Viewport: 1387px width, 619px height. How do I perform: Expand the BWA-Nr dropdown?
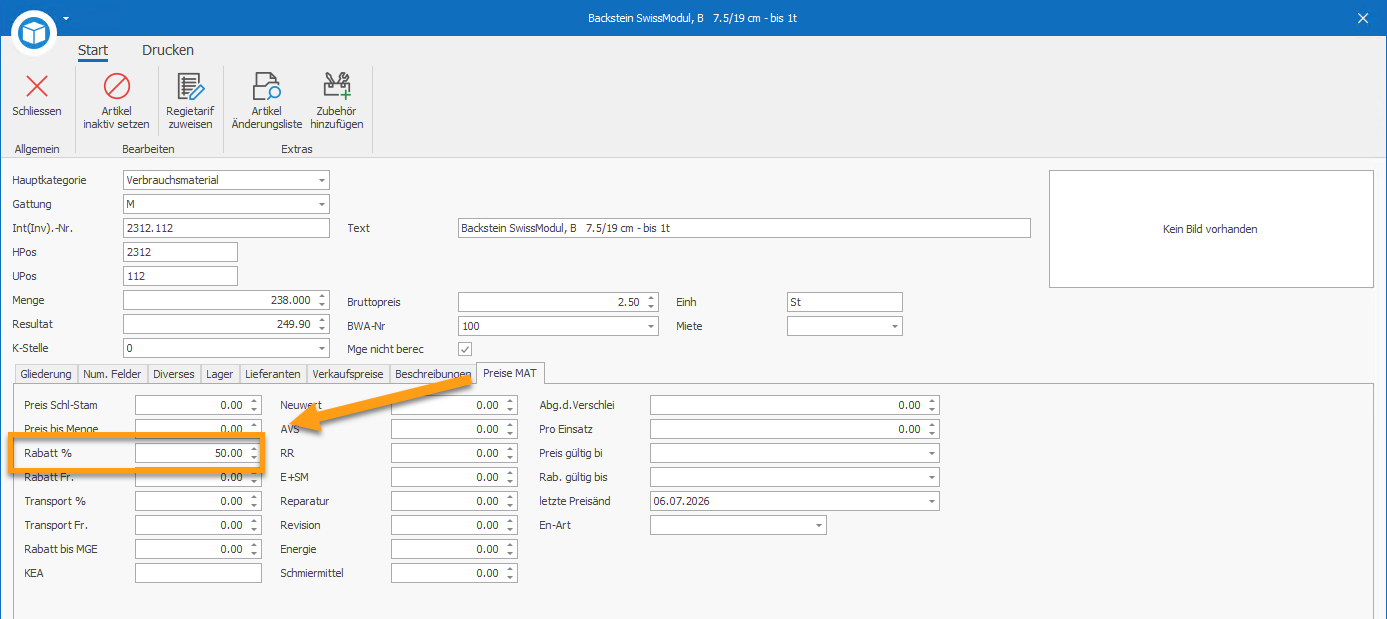tap(651, 326)
